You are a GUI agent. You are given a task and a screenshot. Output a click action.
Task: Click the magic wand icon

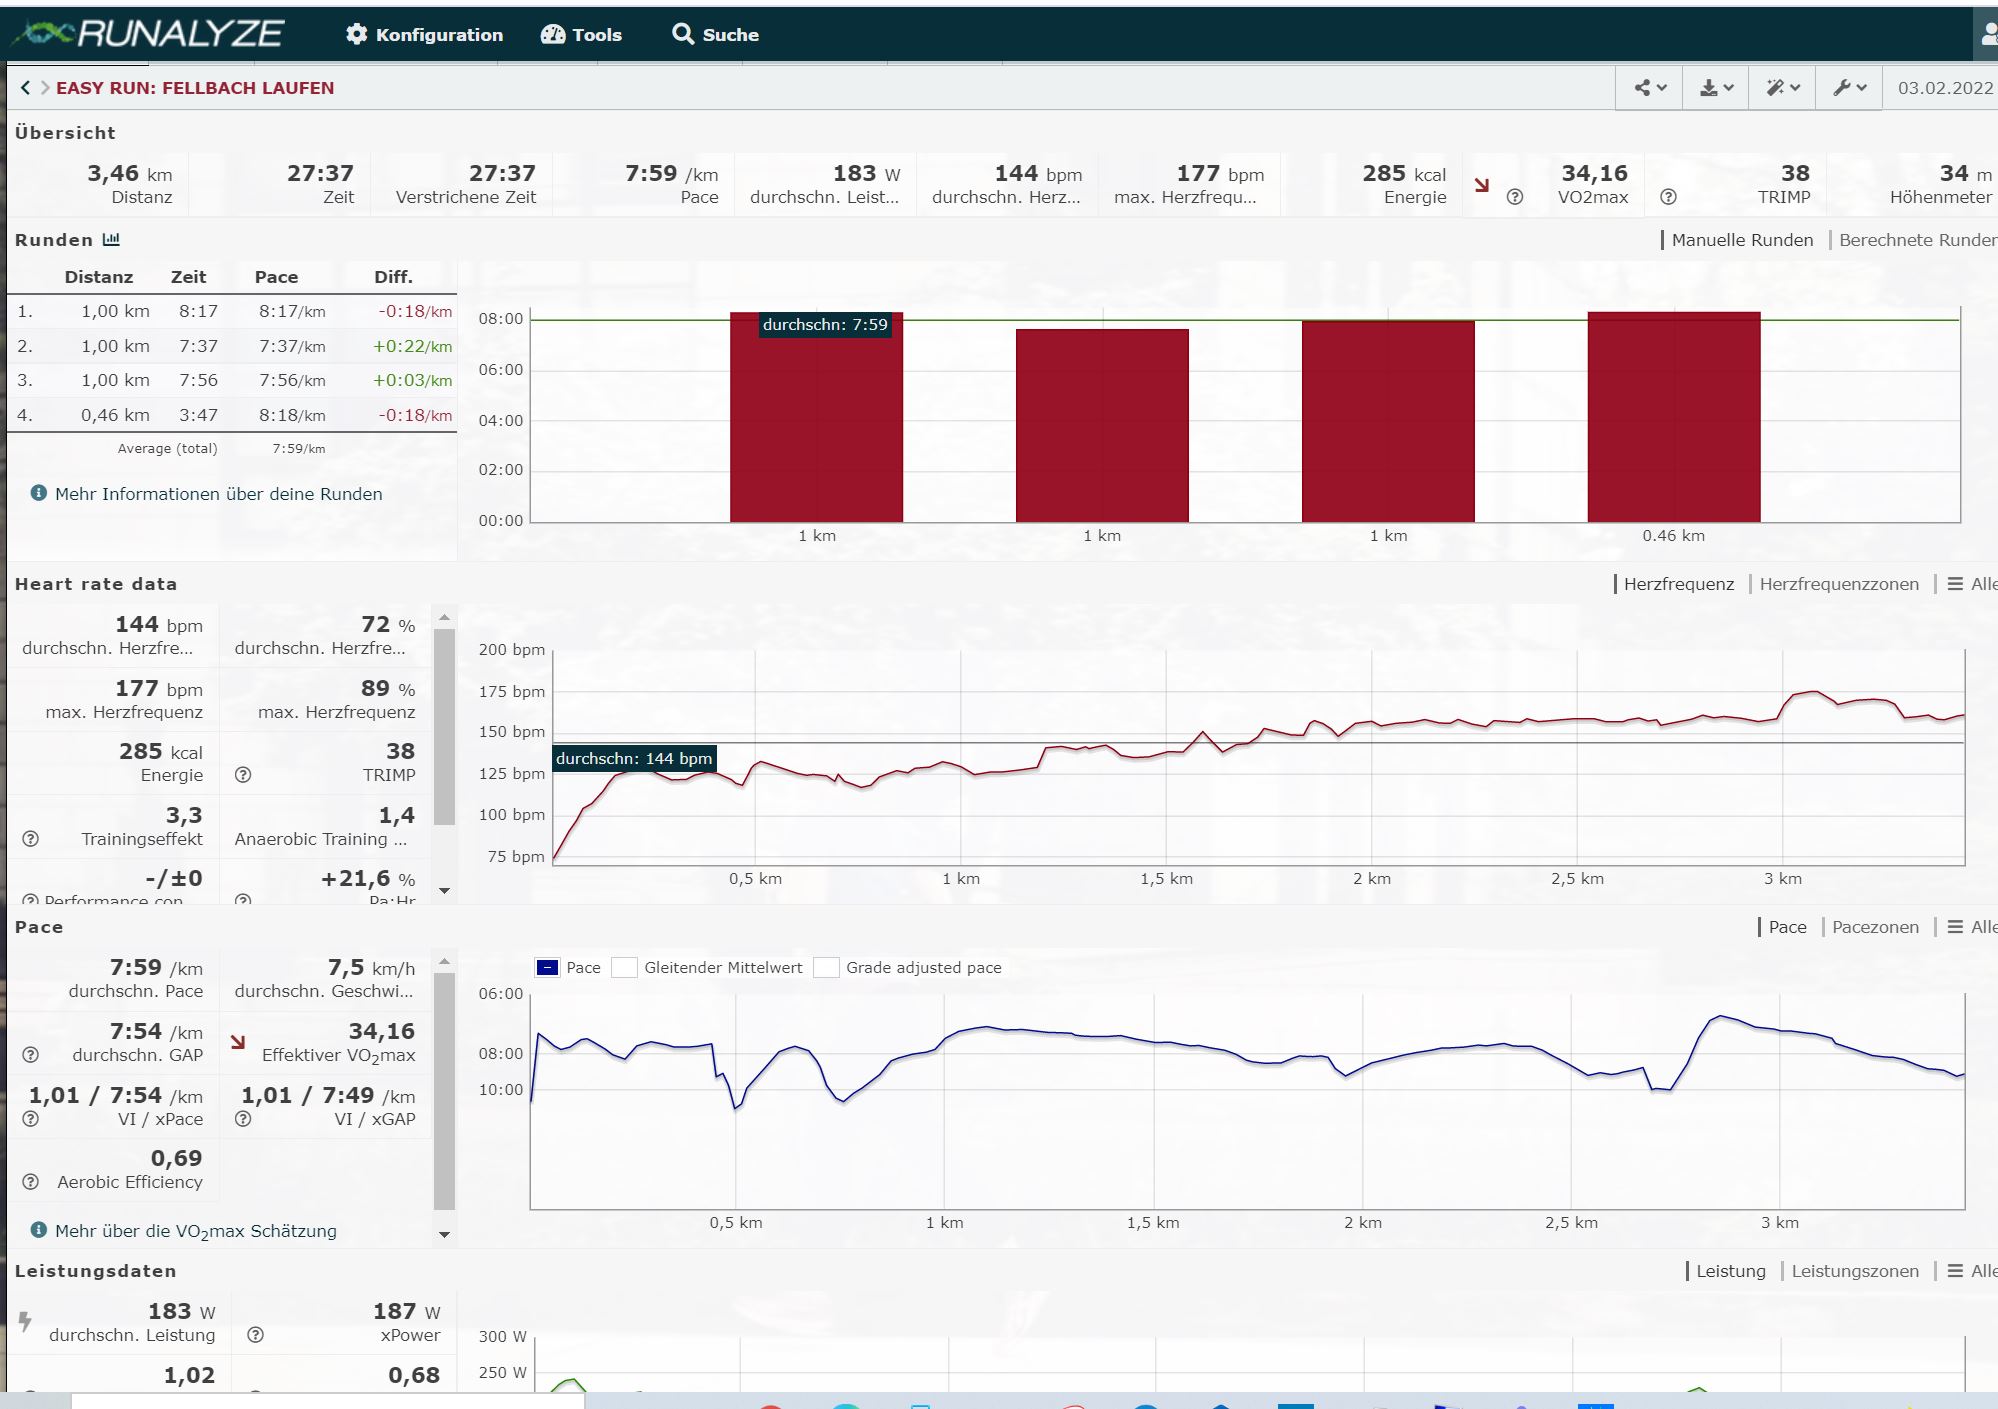(x=1782, y=88)
